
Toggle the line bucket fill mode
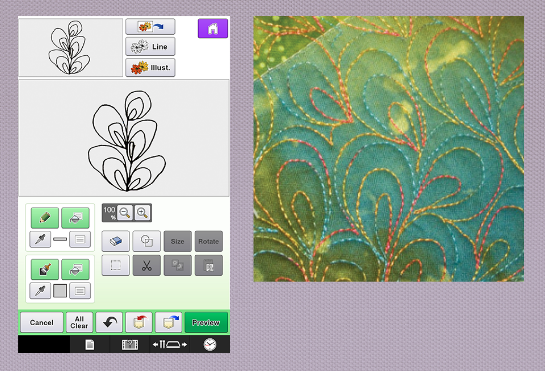[75, 218]
